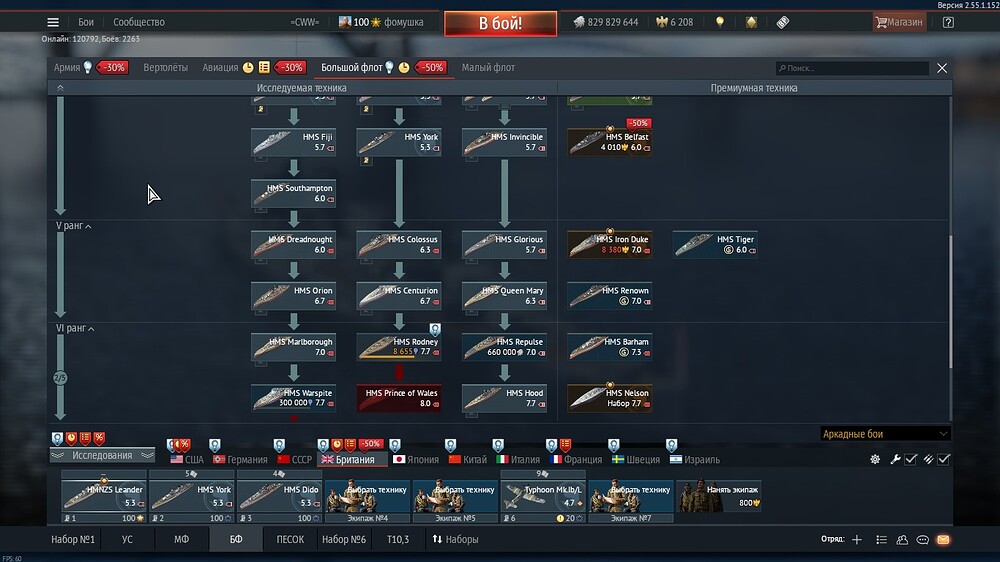This screenshot has width=1000, height=562.
Task: Select HMS Colossus ship card
Action: [399, 245]
